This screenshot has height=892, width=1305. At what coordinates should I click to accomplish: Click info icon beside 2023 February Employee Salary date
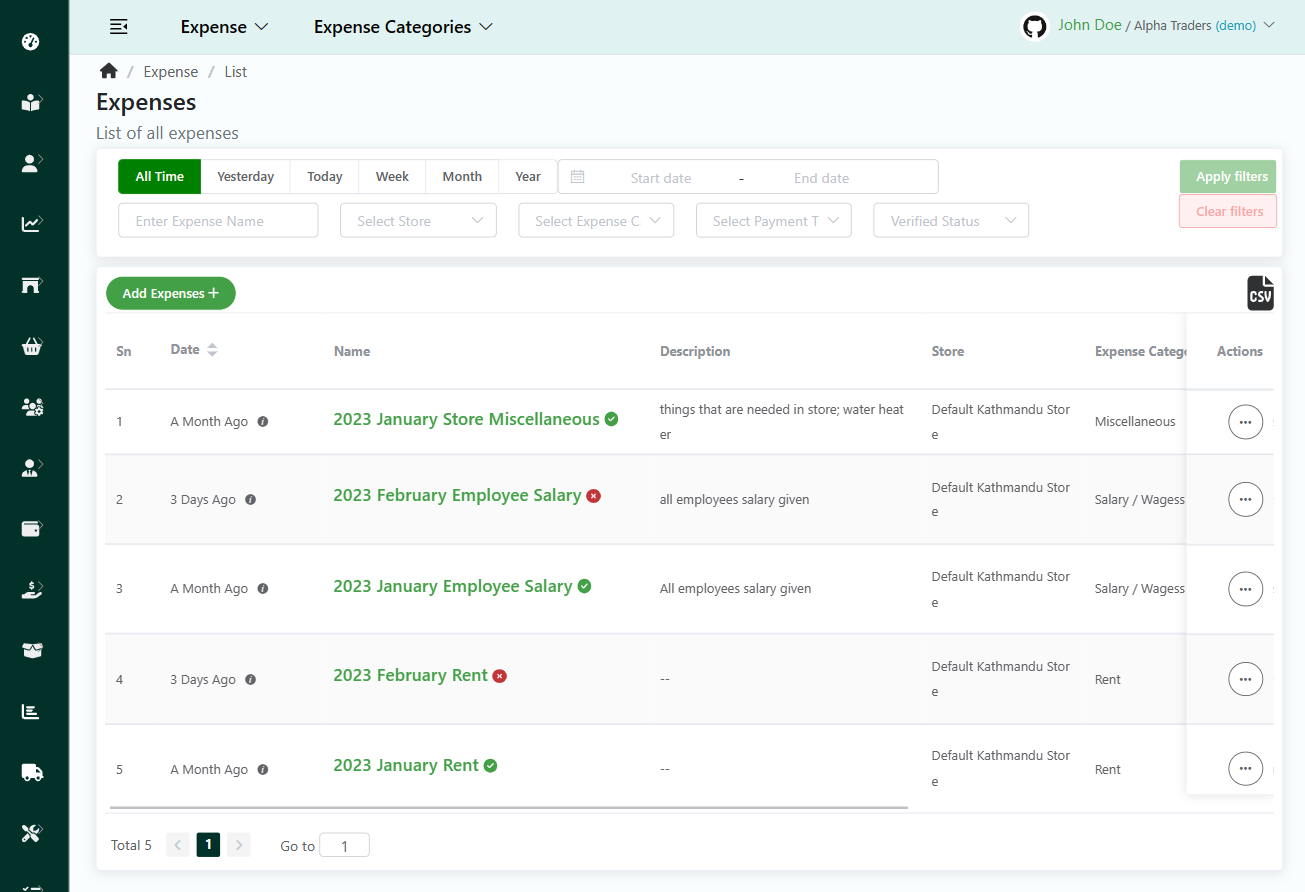click(x=251, y=500)
